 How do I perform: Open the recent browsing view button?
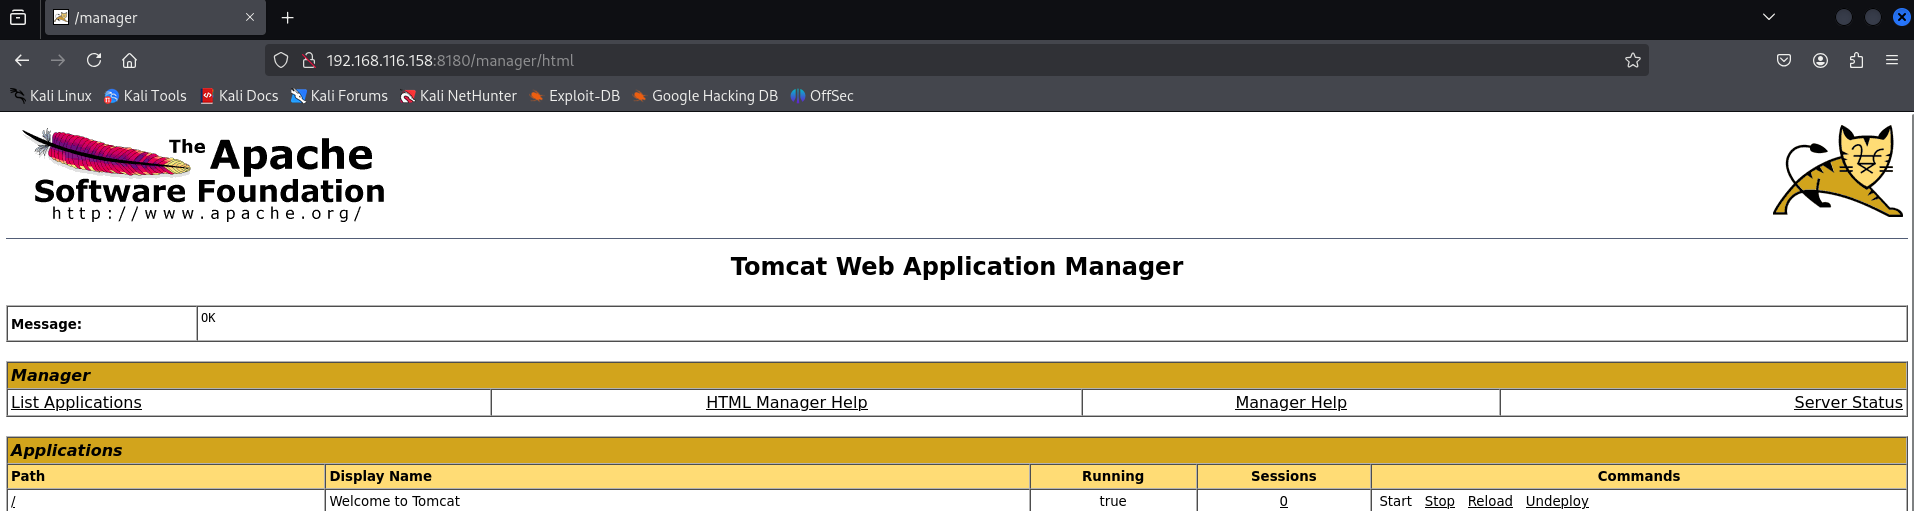coord(18,17)
